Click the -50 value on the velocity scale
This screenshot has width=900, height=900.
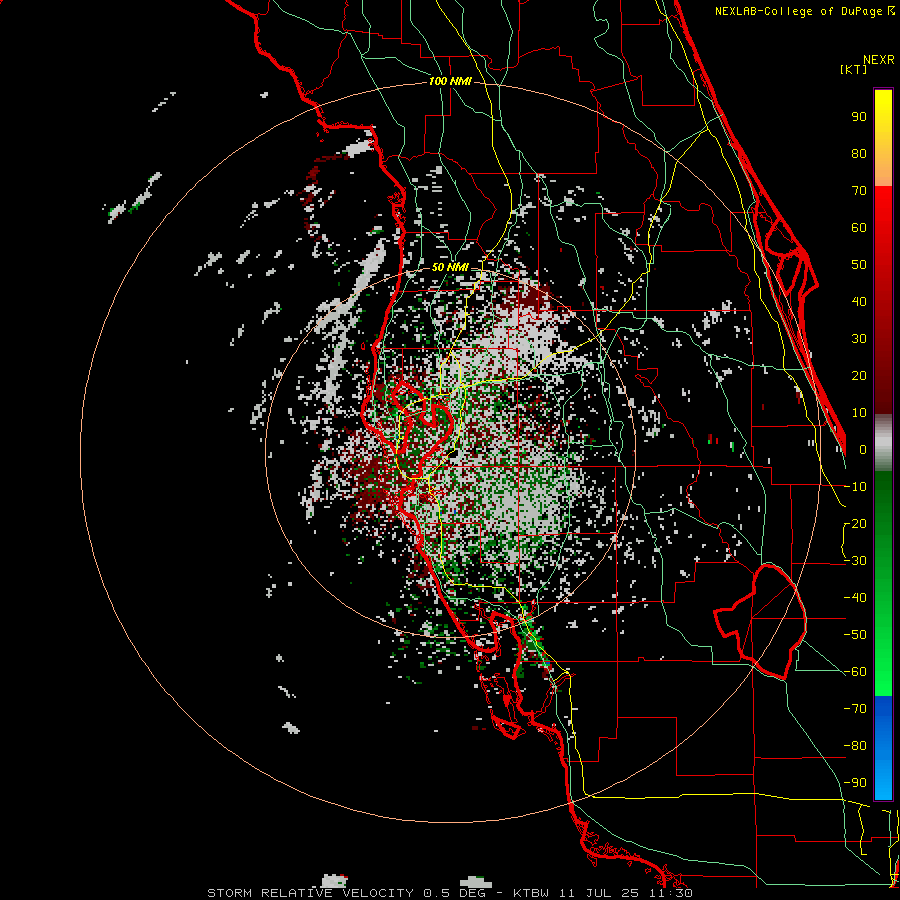855,635
